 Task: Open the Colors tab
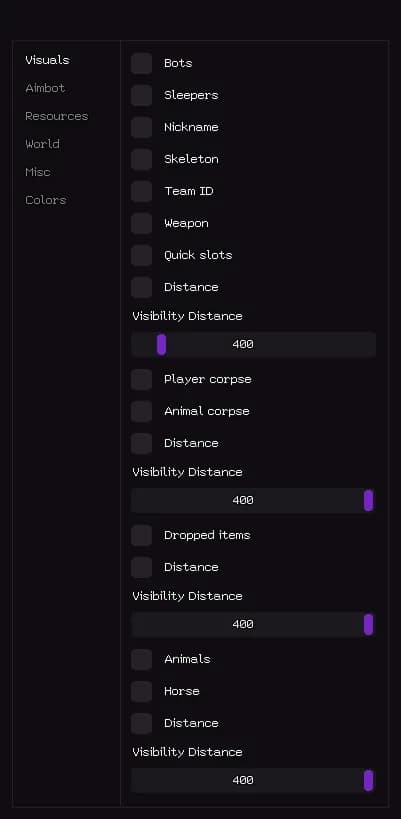coord(45,200)
